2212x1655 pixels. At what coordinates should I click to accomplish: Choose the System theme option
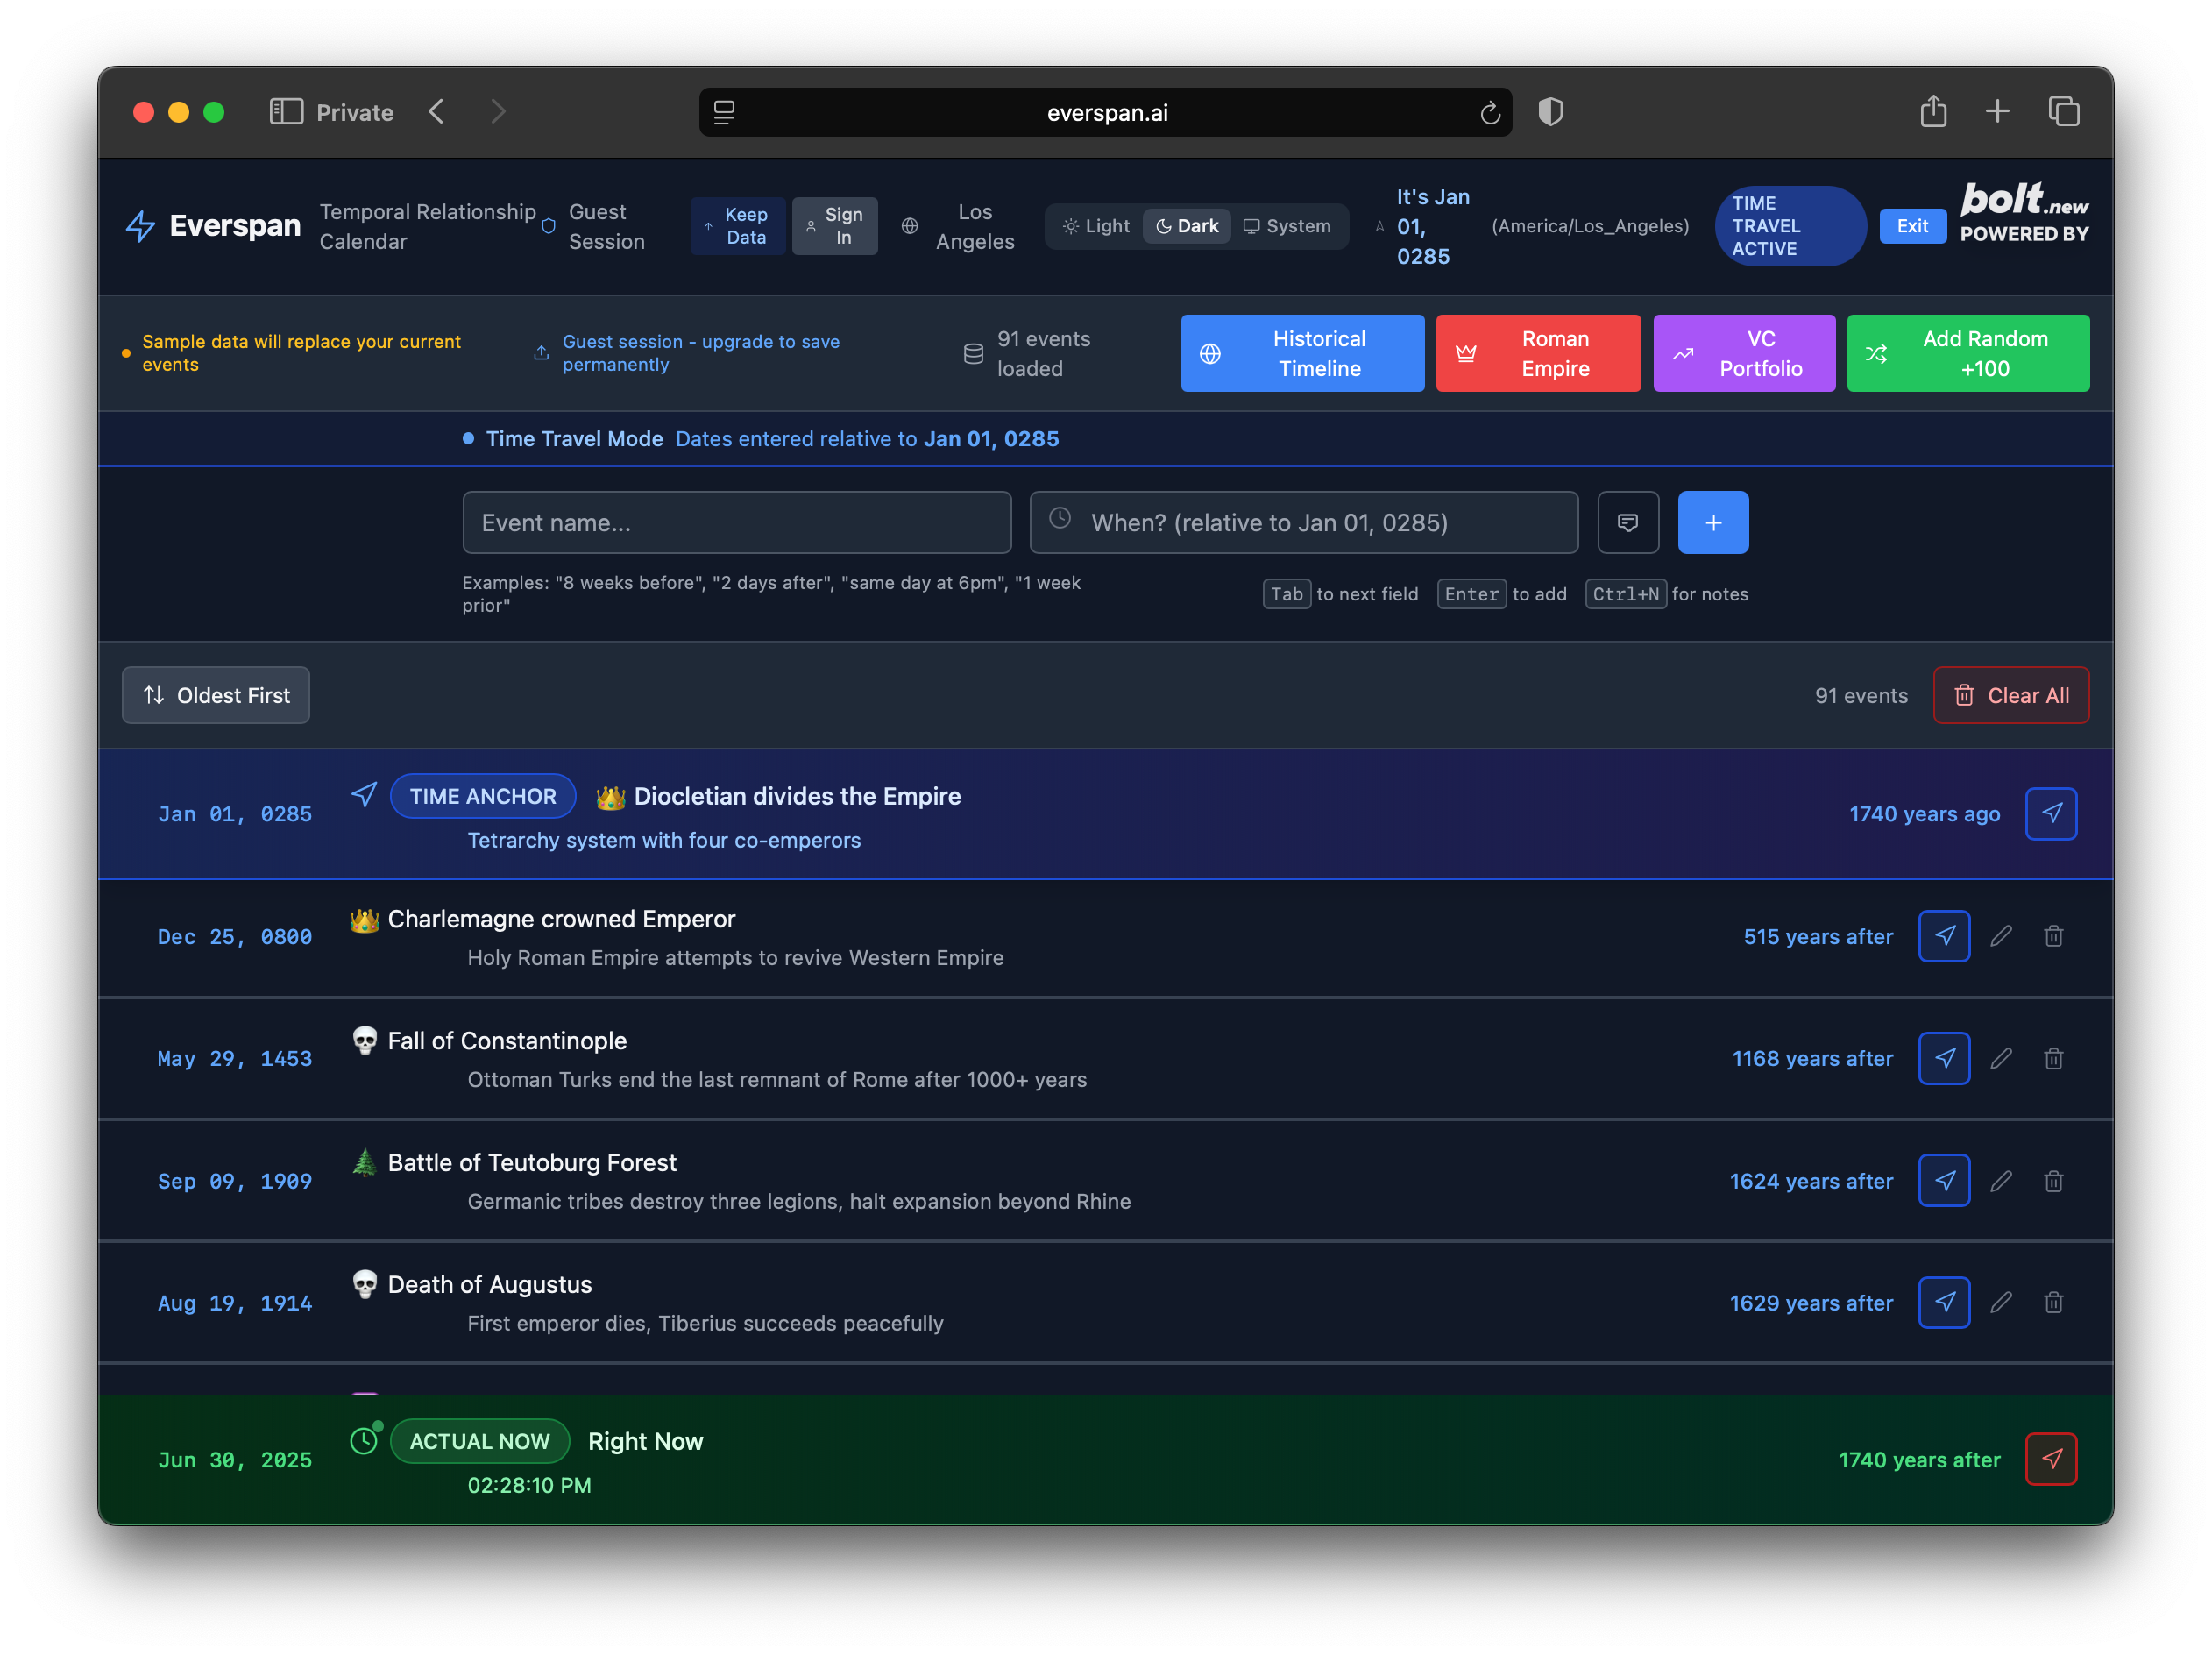click(x=1286, y=226)
